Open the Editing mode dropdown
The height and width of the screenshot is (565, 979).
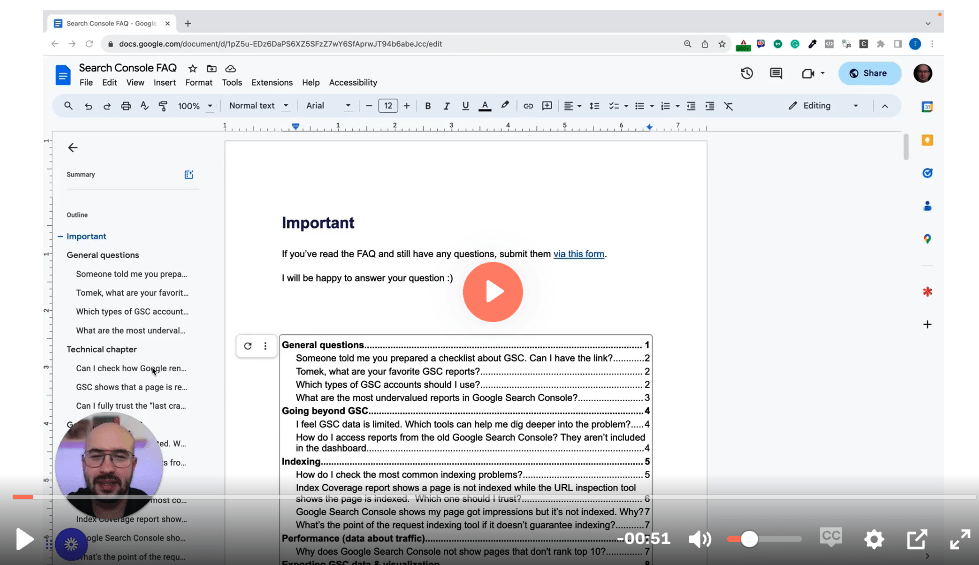point(824,106)
